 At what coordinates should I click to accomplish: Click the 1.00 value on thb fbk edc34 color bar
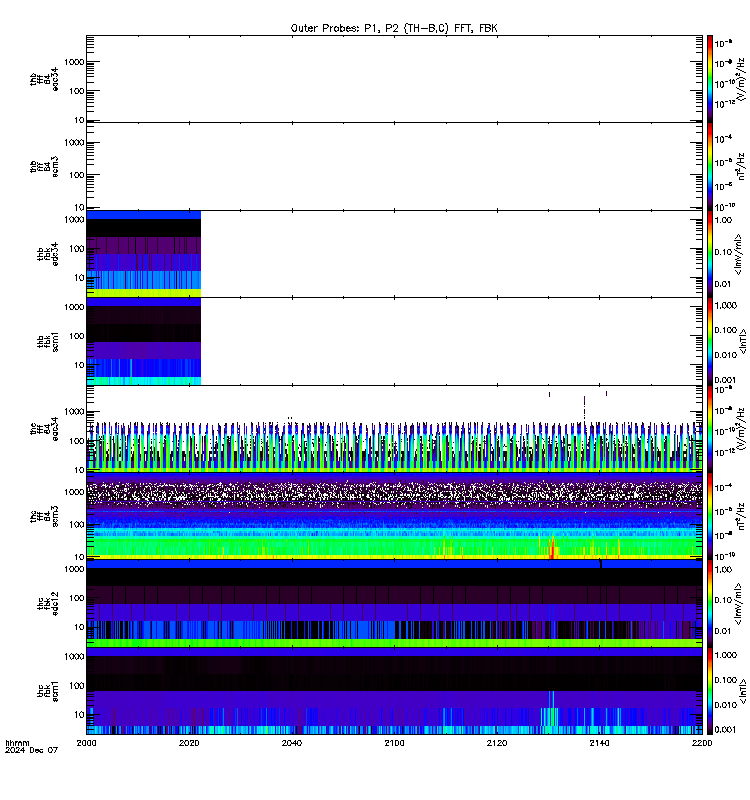[x=723, y=220]
